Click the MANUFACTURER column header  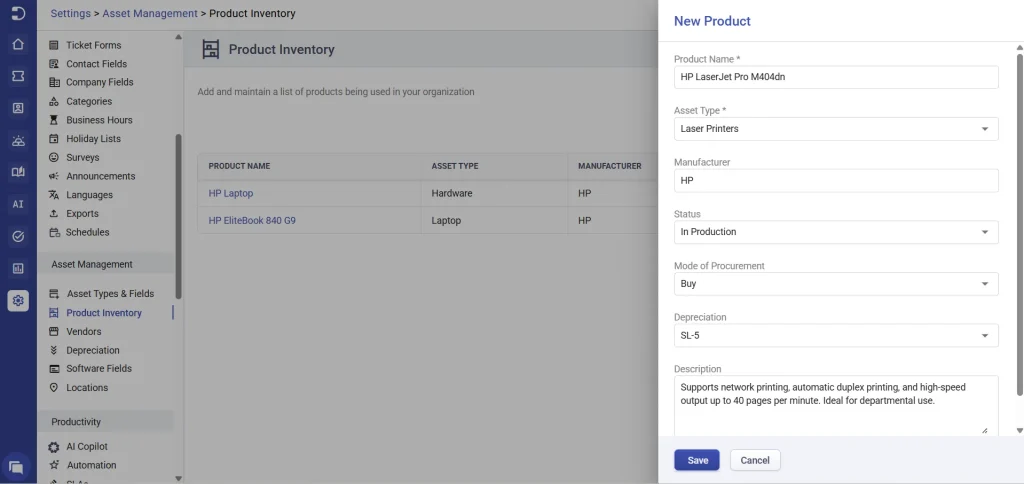click(609, 167)
